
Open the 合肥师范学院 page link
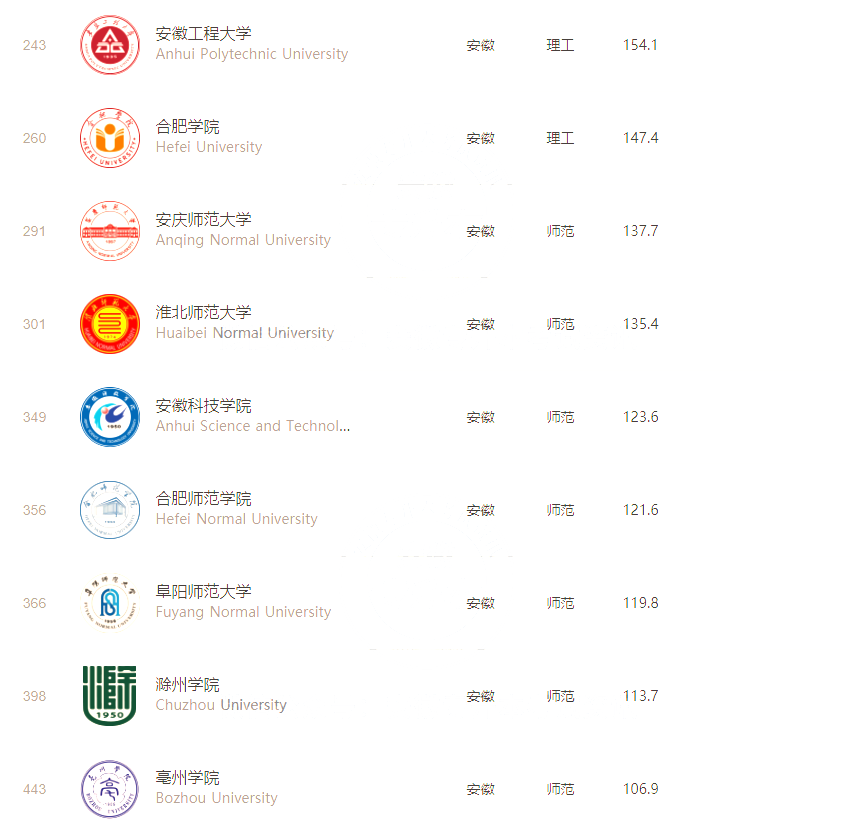tap(204, 499)
